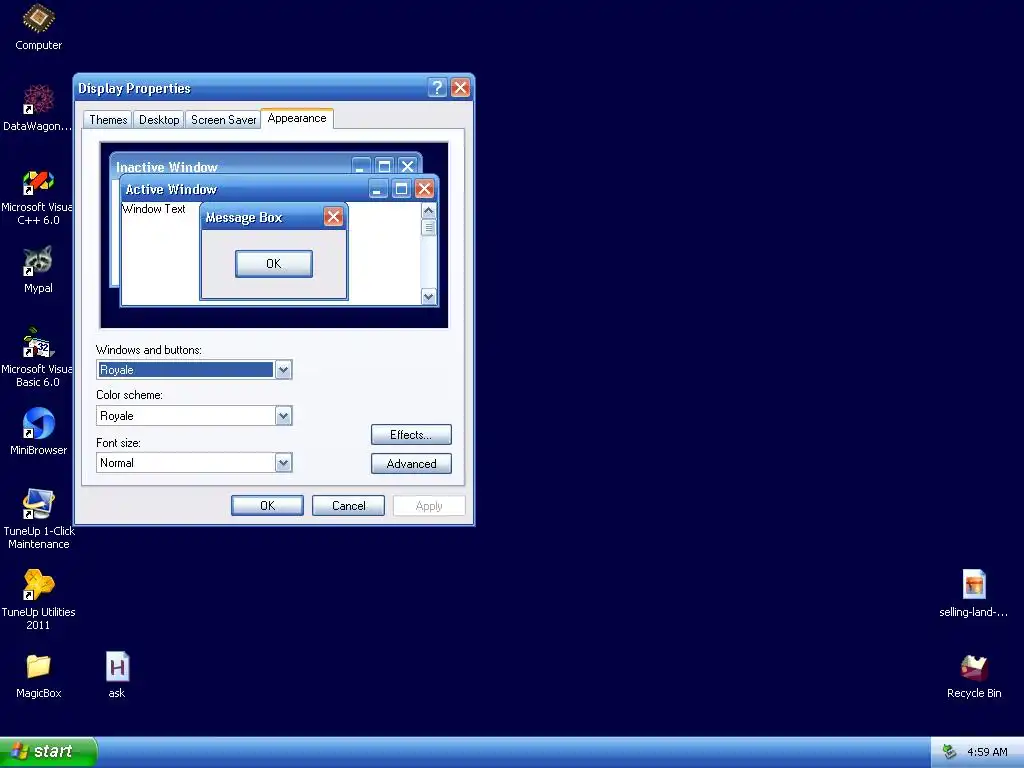Select the MiniBrowser desktop icon
This screenshot has height=768, width=1024.
point(39,432)
